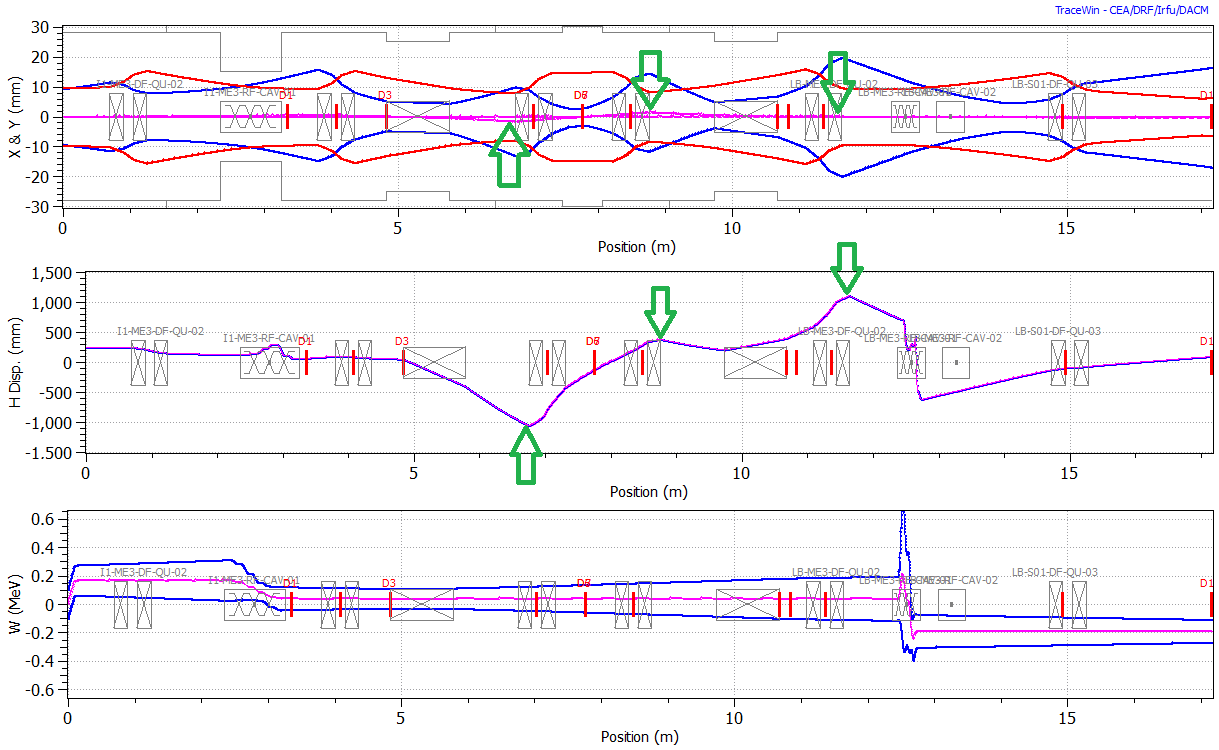Click red D3 diagnostic bar in W chart
The height and width of the screenshot is (750, 1219).
click(x=390, y=604)
